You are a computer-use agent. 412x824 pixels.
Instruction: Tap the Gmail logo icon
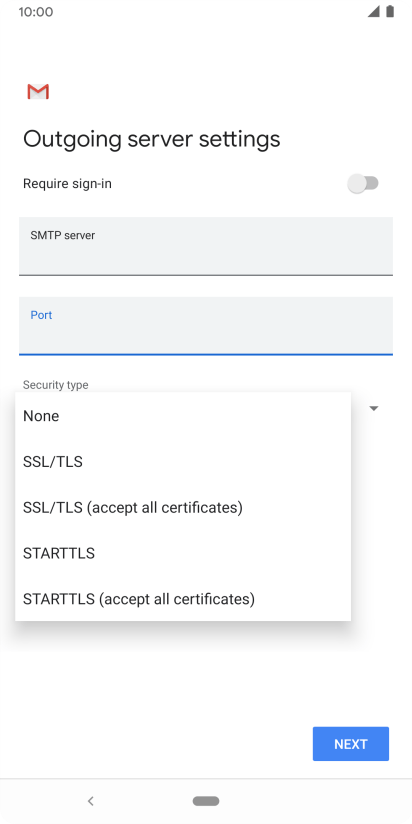[38, 91]
